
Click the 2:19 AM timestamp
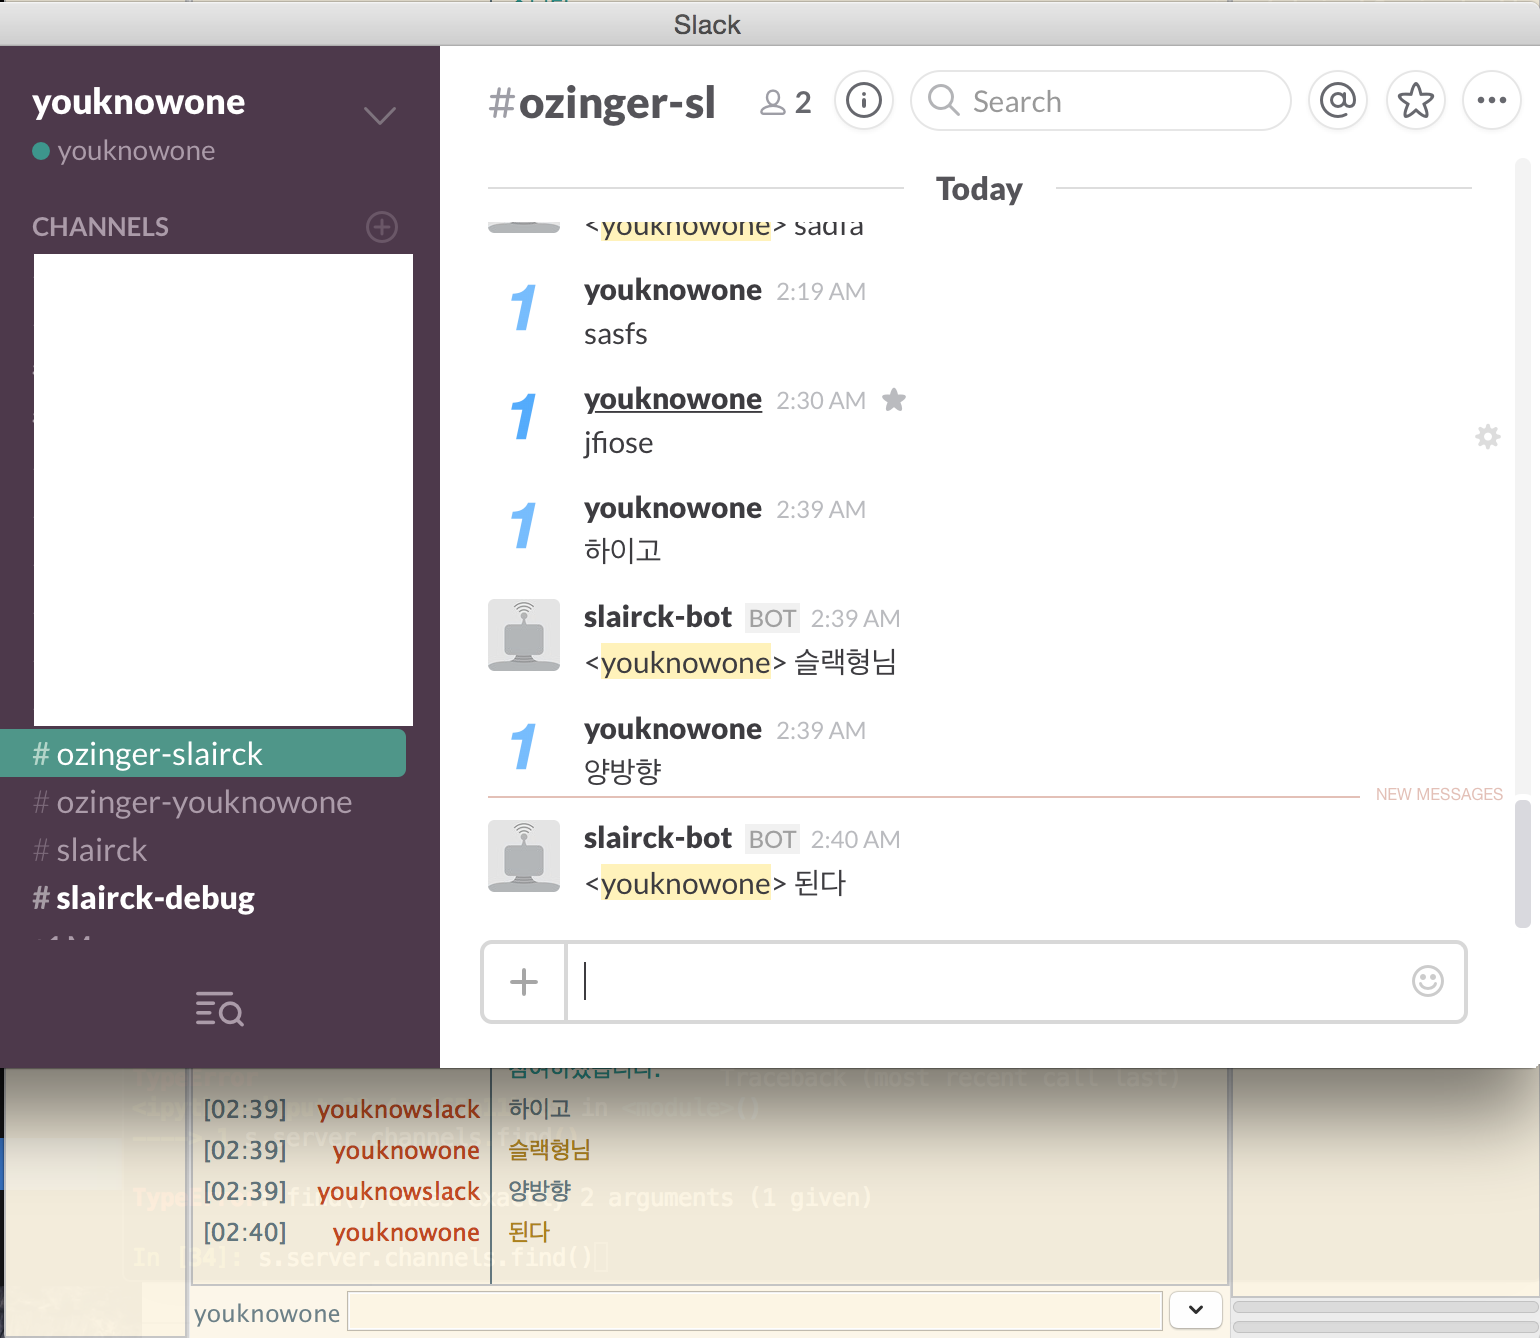pos(821,292)
